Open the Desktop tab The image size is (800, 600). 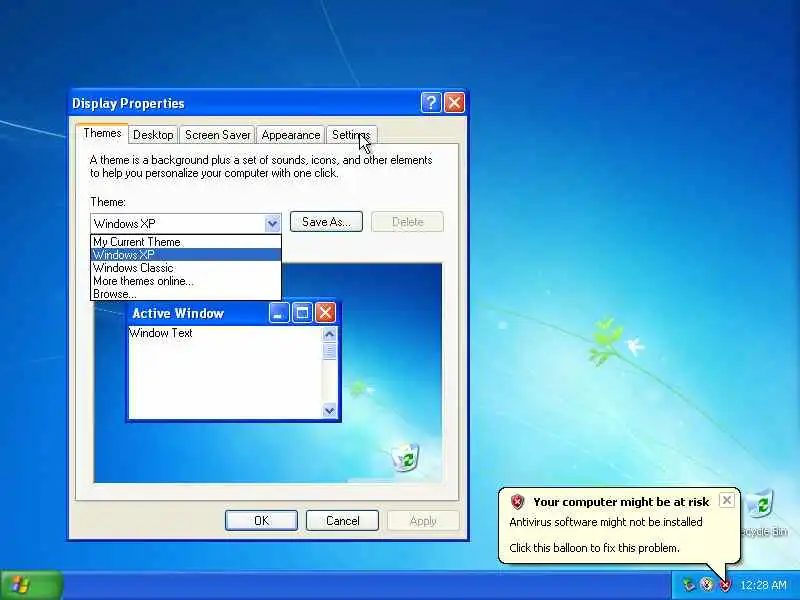pos(153,135)
